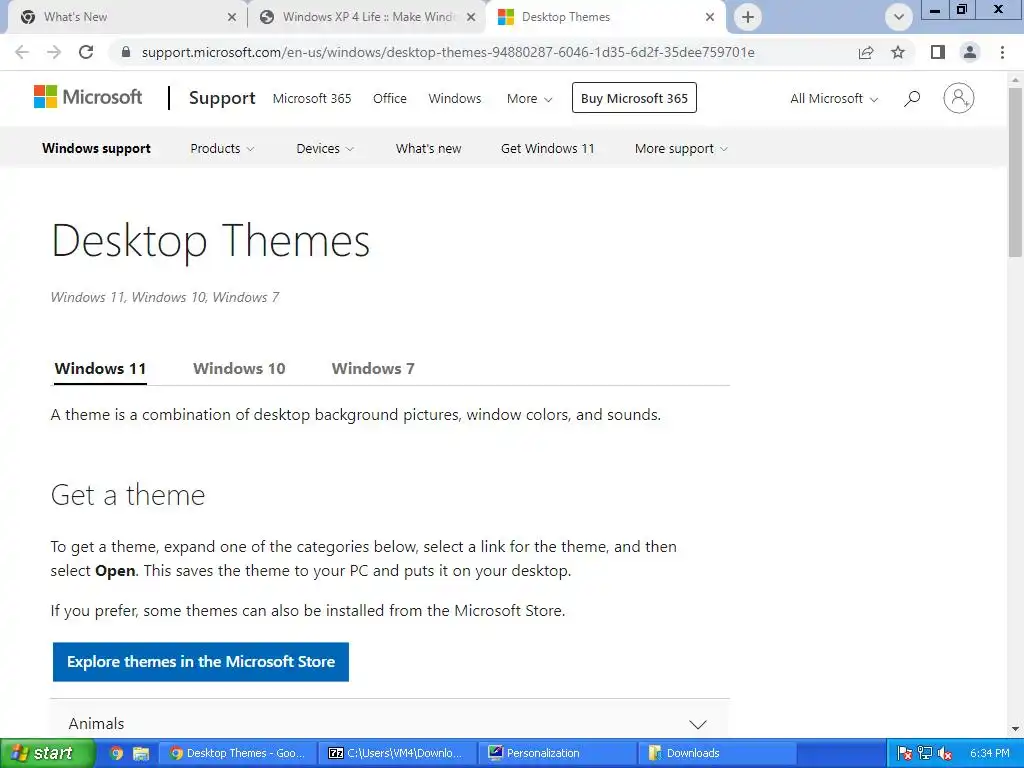Select the Windows 10 content tab
The image size is (1024, 768).
[239, 368]
